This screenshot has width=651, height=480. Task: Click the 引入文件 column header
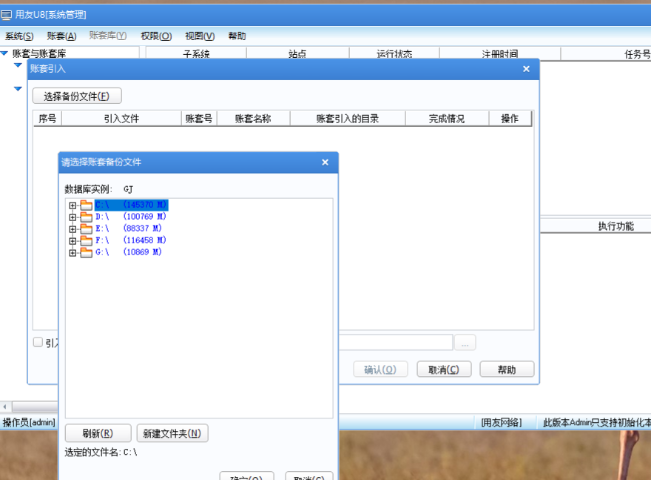pyautogui.click(x=121, y=118)
